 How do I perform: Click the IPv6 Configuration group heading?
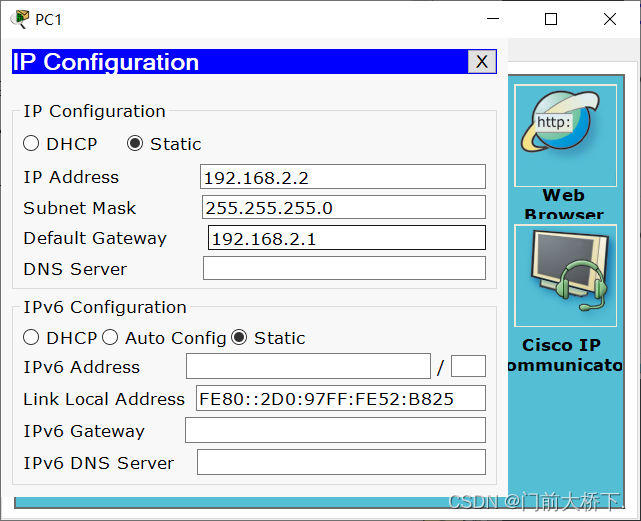[105, 307]
